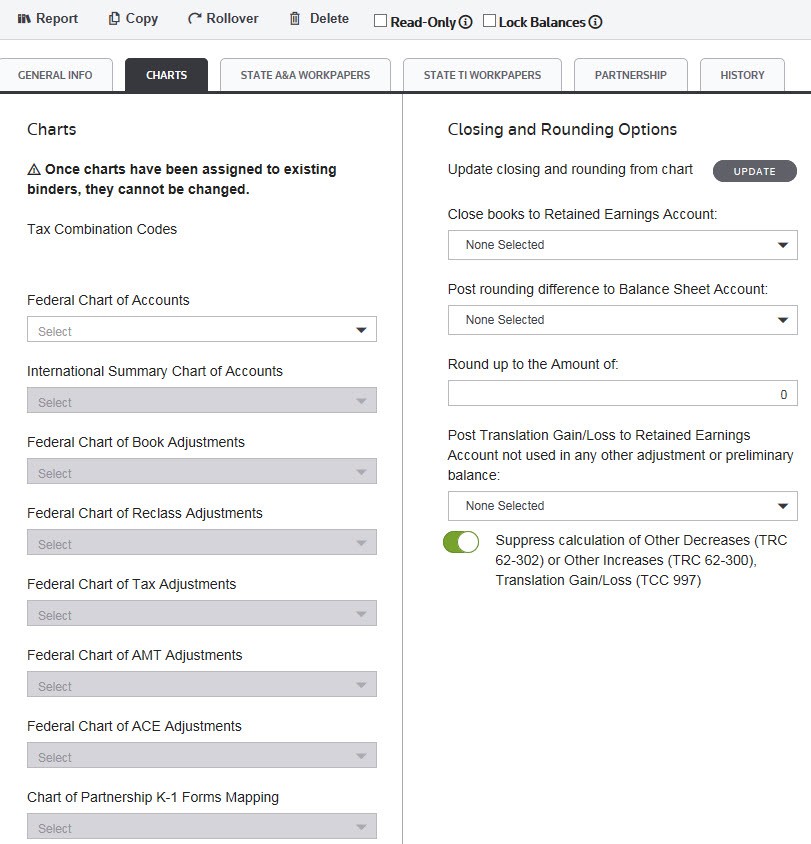The height and width of the screenshot is (844, 811).
Task: Open Federal Chart of Accounts dropdown
Action: [x=201, y=330]
